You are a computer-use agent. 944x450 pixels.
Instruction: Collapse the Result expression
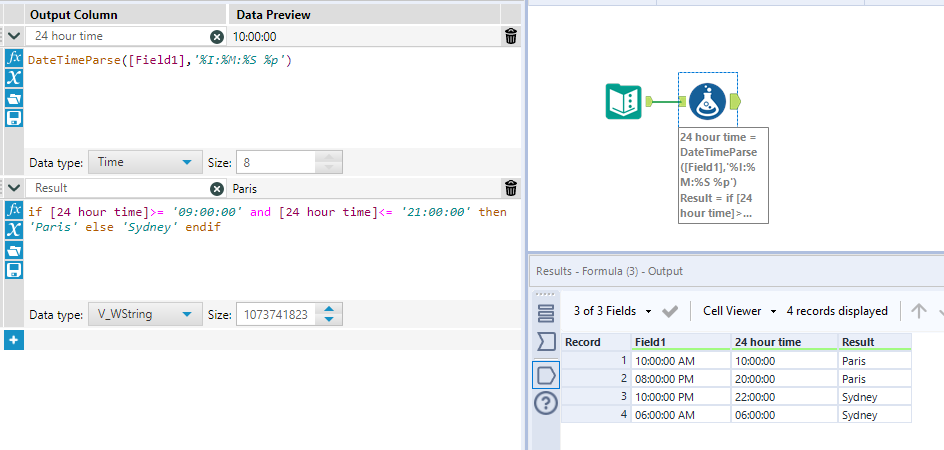(14, 189)
